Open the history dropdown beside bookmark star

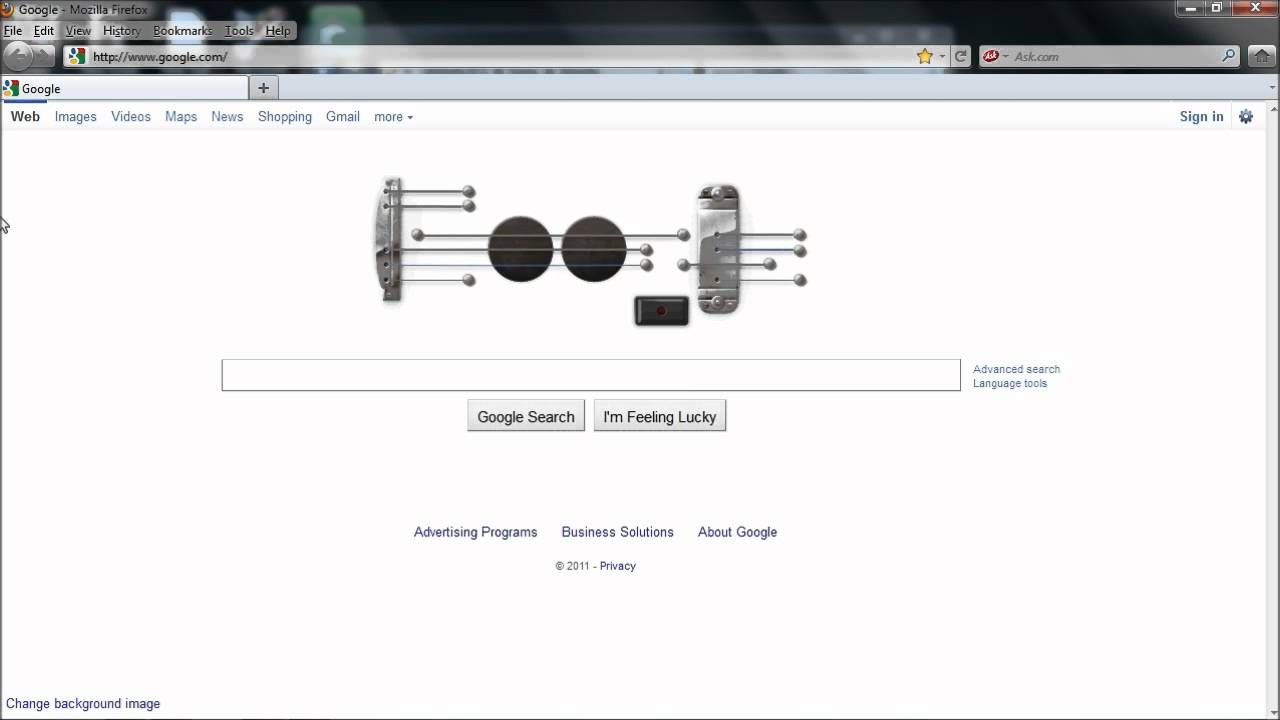tap(942, 57)
